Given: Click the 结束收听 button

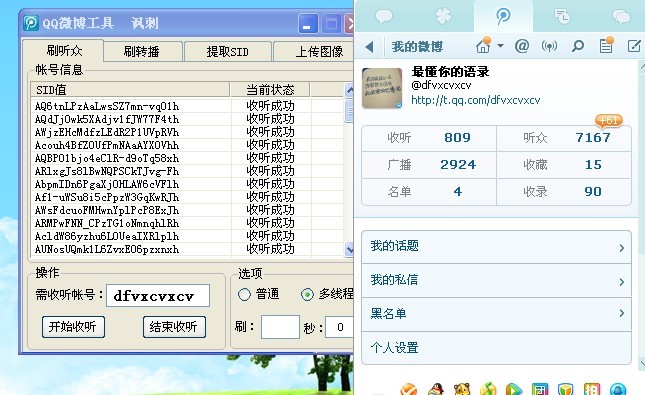Looking at the screenshot, I should pyautogui.click(x=174, y=327).
